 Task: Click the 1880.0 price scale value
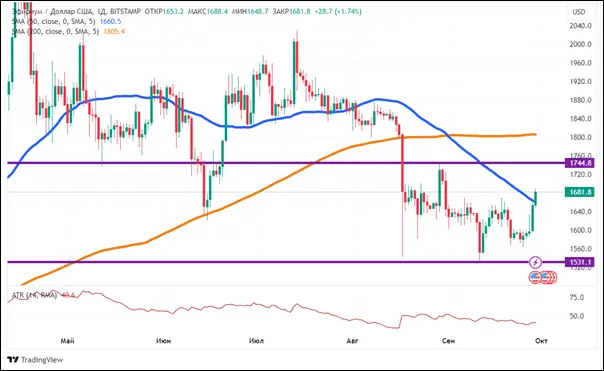(x=581, y=100)
